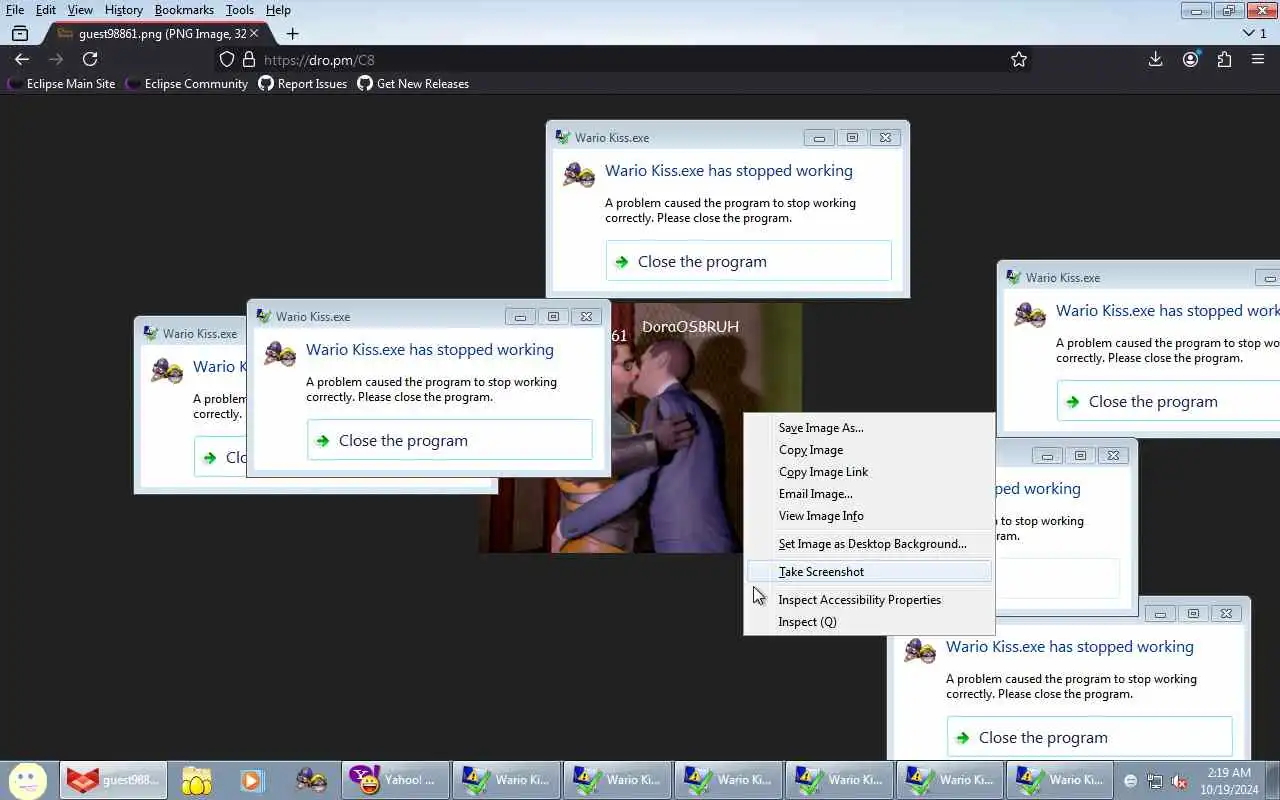Open Eclipse Main Site bookmark

[61, 84]
